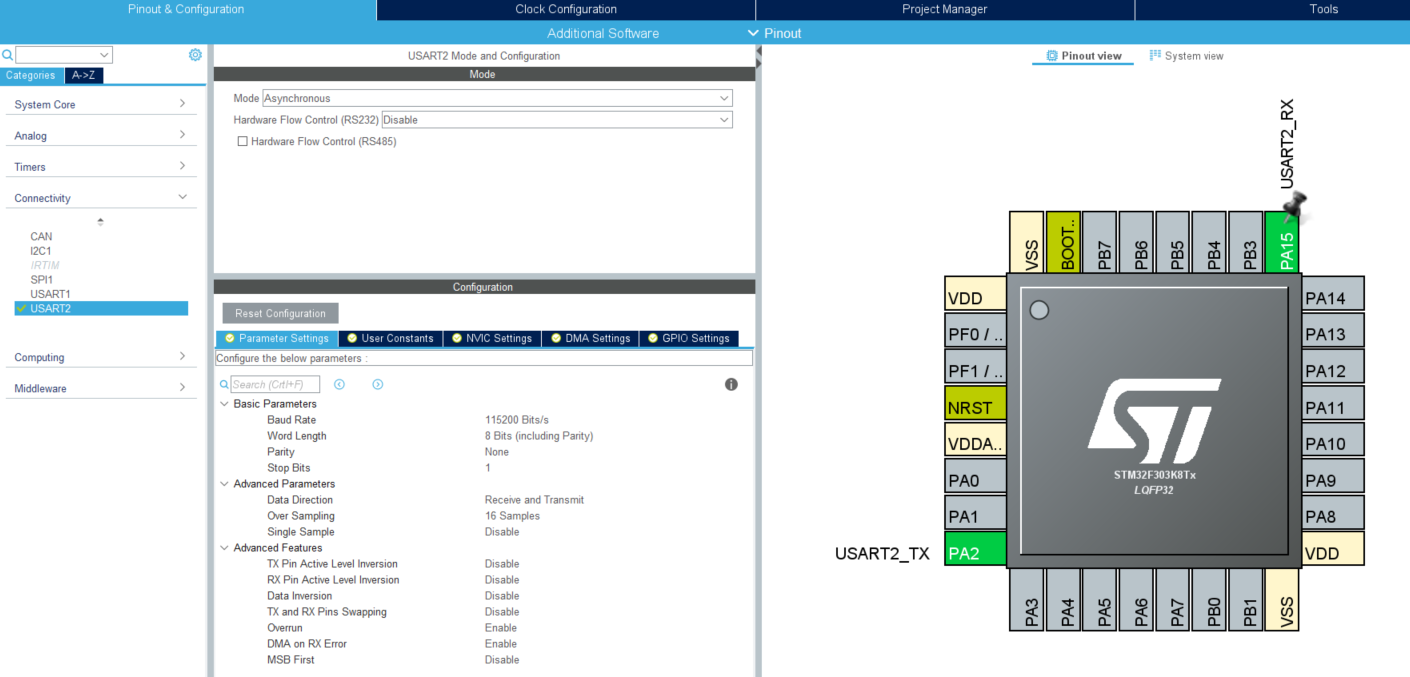Click the PB0 pin at the chip bottom
The width and height of the screenshot is (1410, 677).
[x=1210, y=600]
